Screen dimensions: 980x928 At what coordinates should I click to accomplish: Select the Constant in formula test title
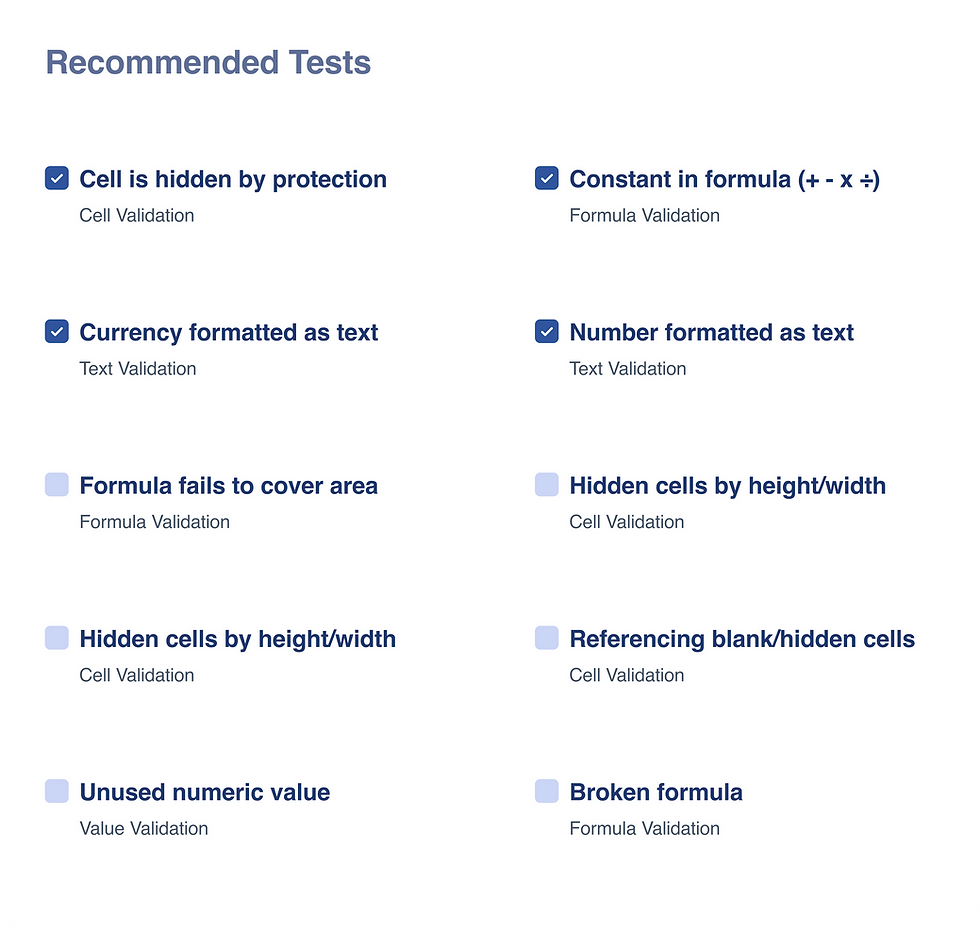(x=724, y=180)
